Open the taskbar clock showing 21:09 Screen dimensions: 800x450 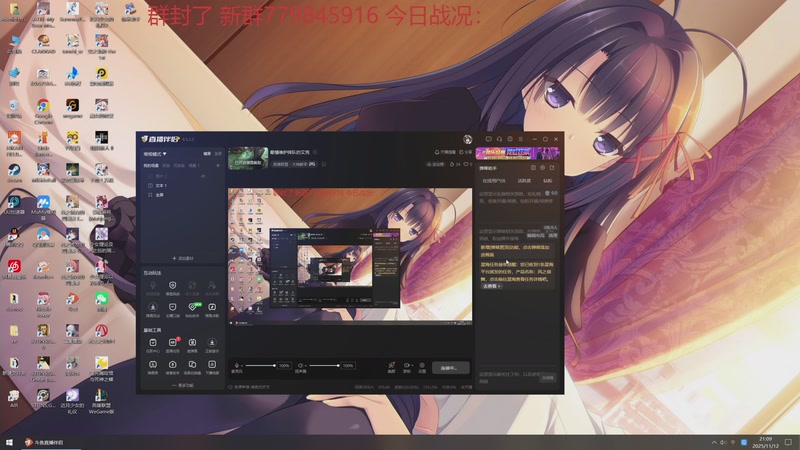765,442
